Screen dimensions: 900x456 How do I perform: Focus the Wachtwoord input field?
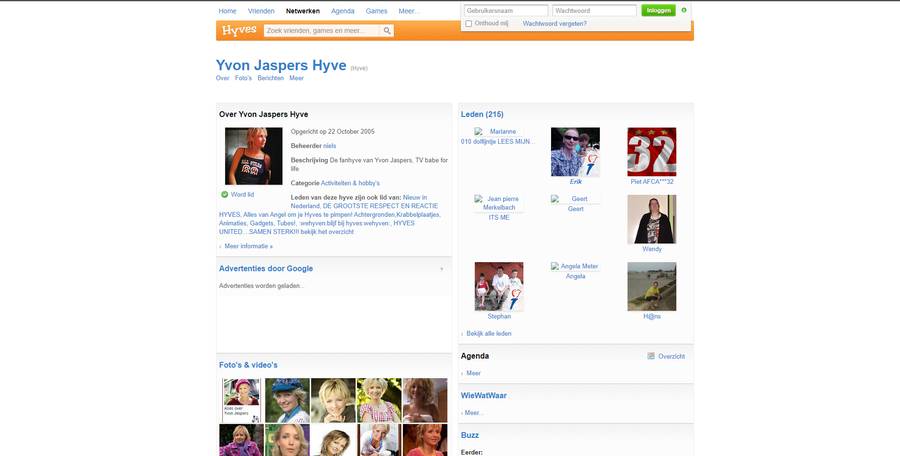pyautogui.click(x=594, y=10)
